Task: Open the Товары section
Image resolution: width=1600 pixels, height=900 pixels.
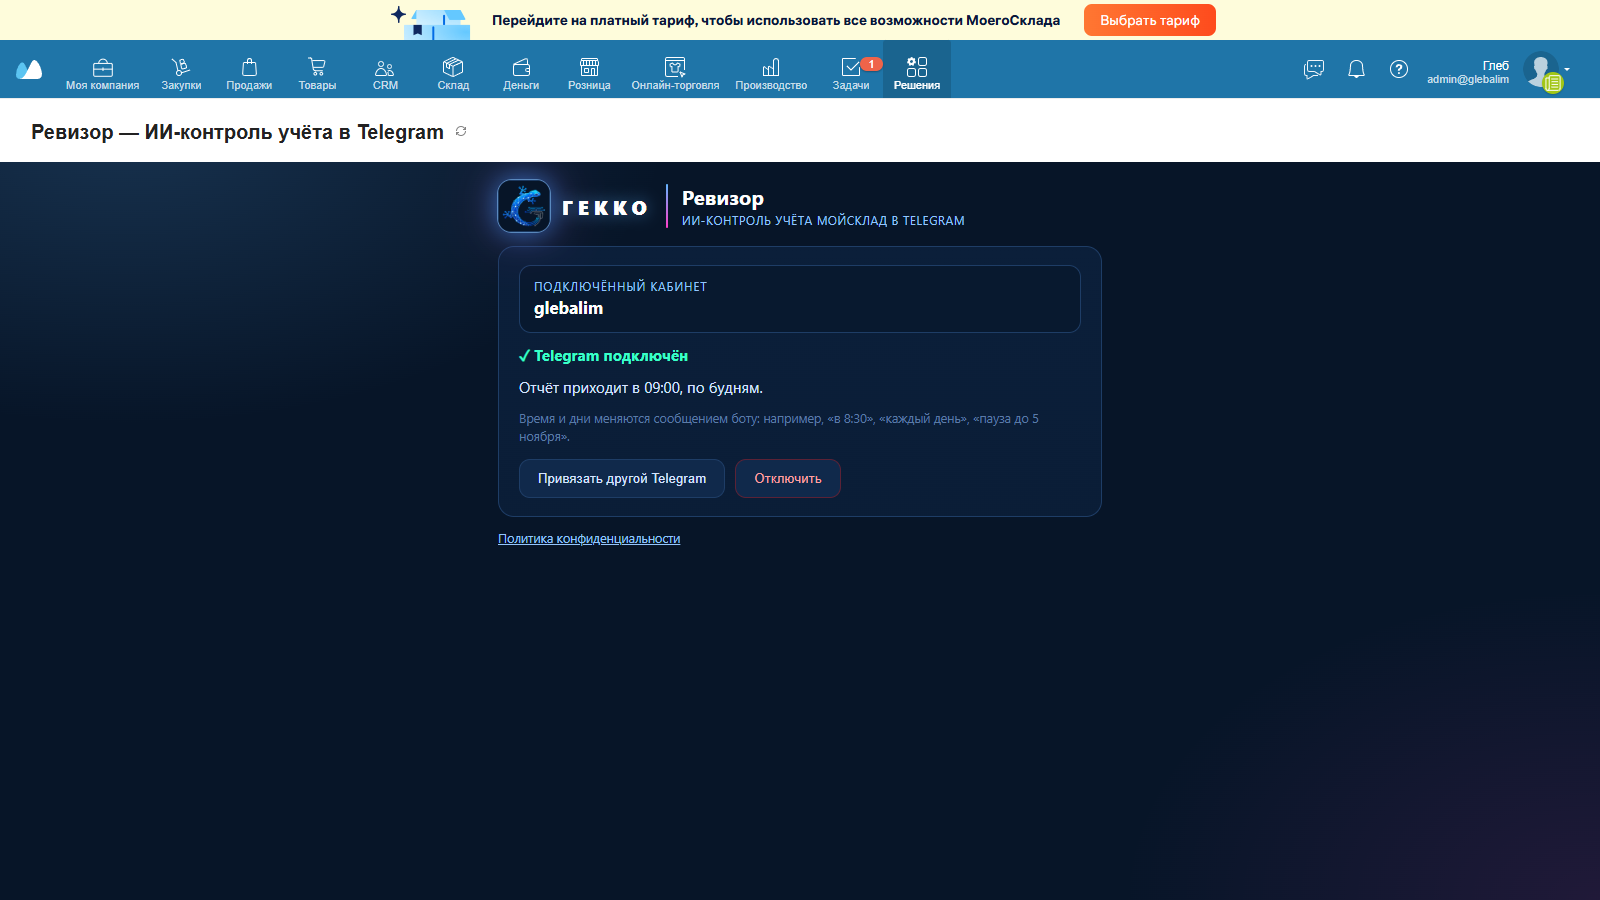Action: click(317, 74)
